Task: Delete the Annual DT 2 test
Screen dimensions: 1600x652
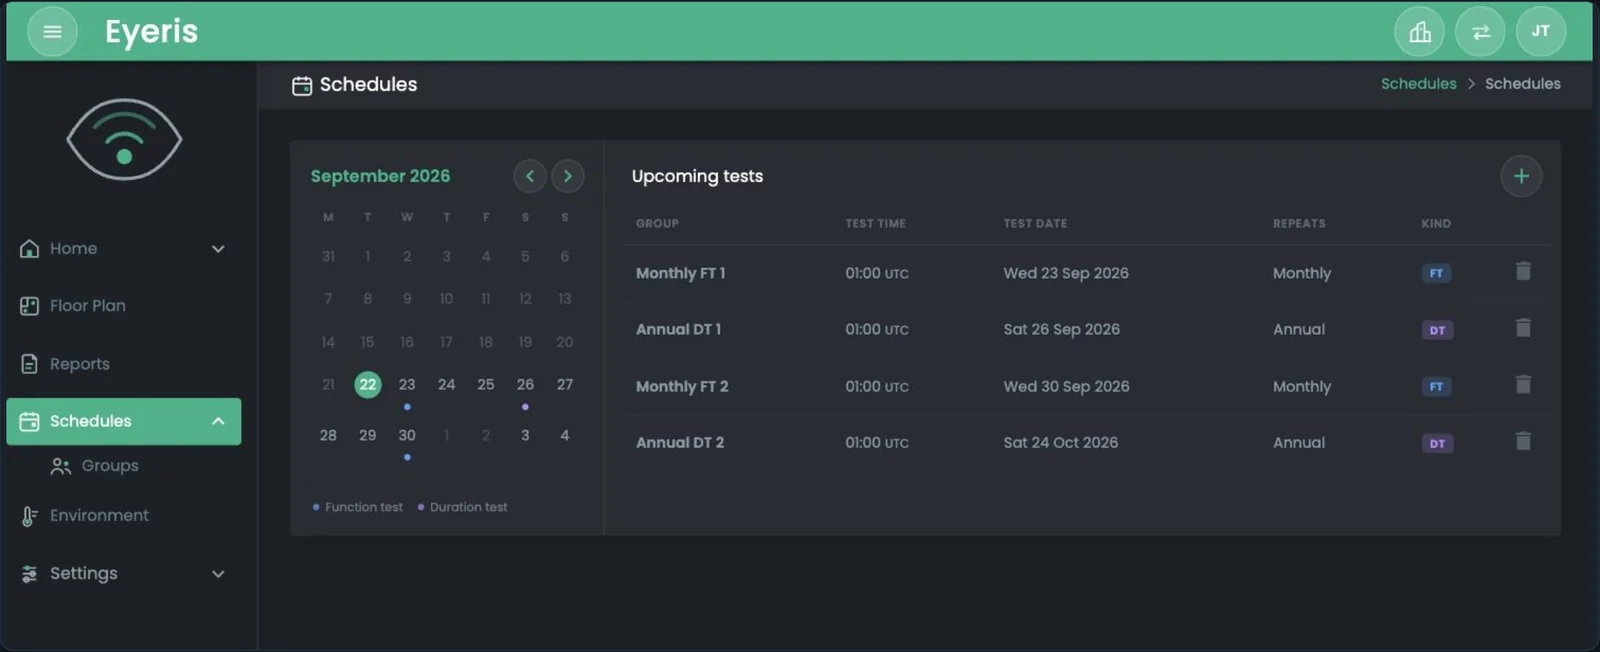Action: (1523, 441)
